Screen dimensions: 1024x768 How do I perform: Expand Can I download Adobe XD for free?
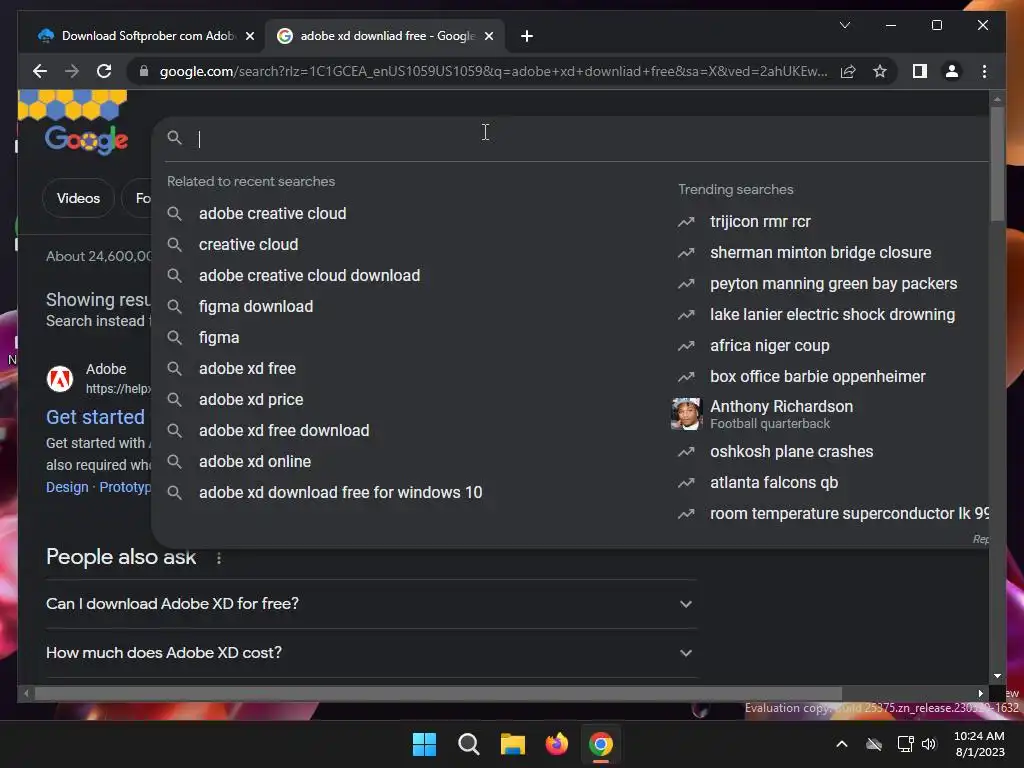pos(371,604)
